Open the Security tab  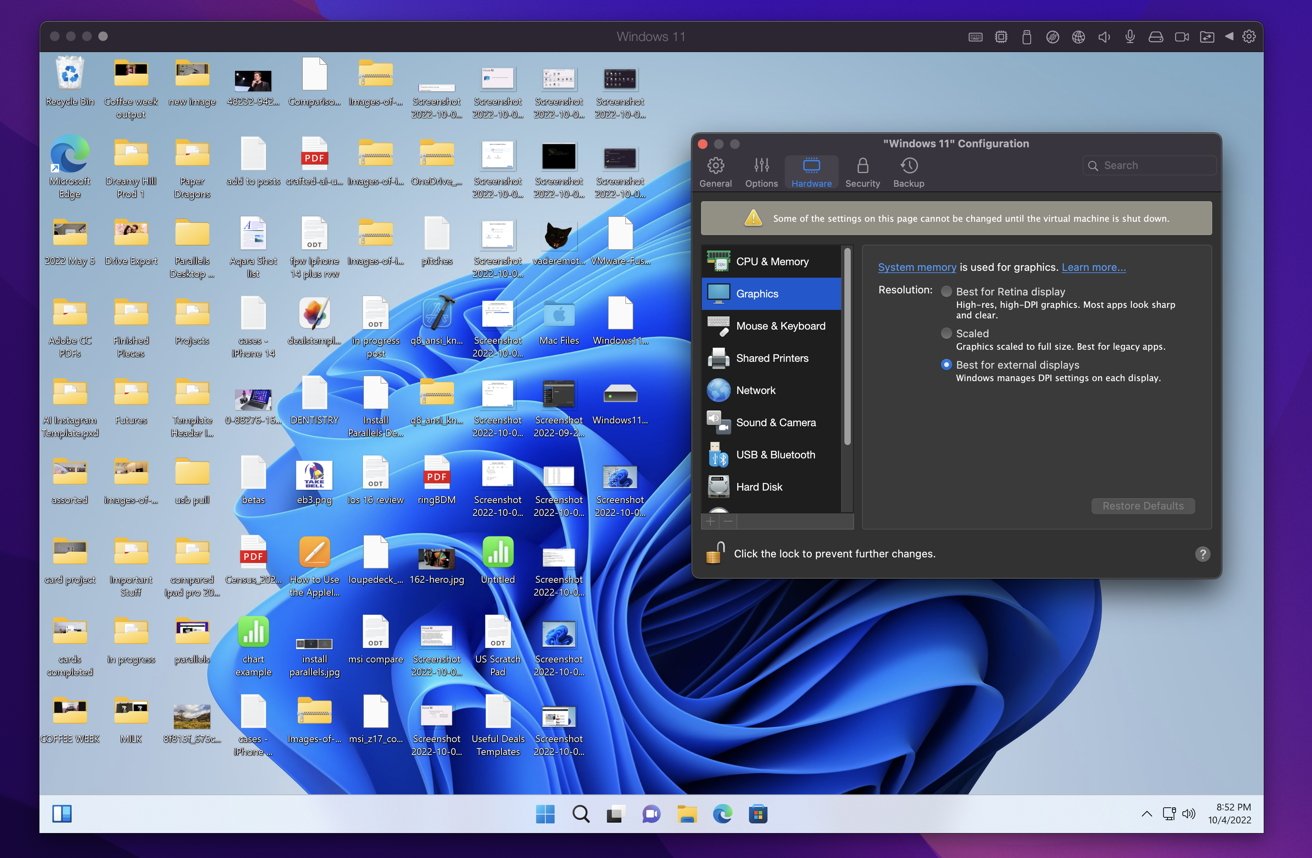(862, 172)
